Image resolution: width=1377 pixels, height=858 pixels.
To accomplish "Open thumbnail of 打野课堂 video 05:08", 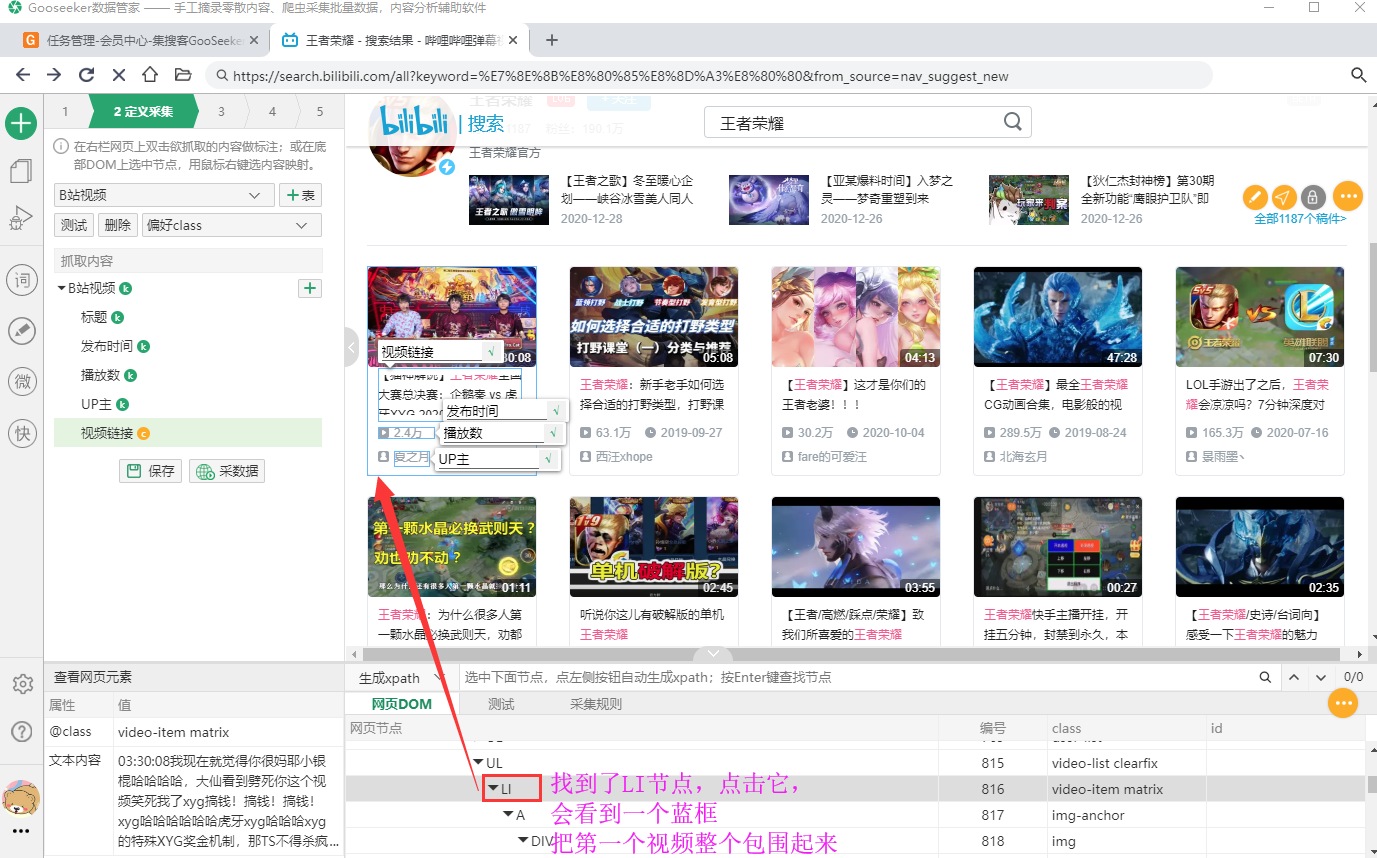I will point(654,318).
